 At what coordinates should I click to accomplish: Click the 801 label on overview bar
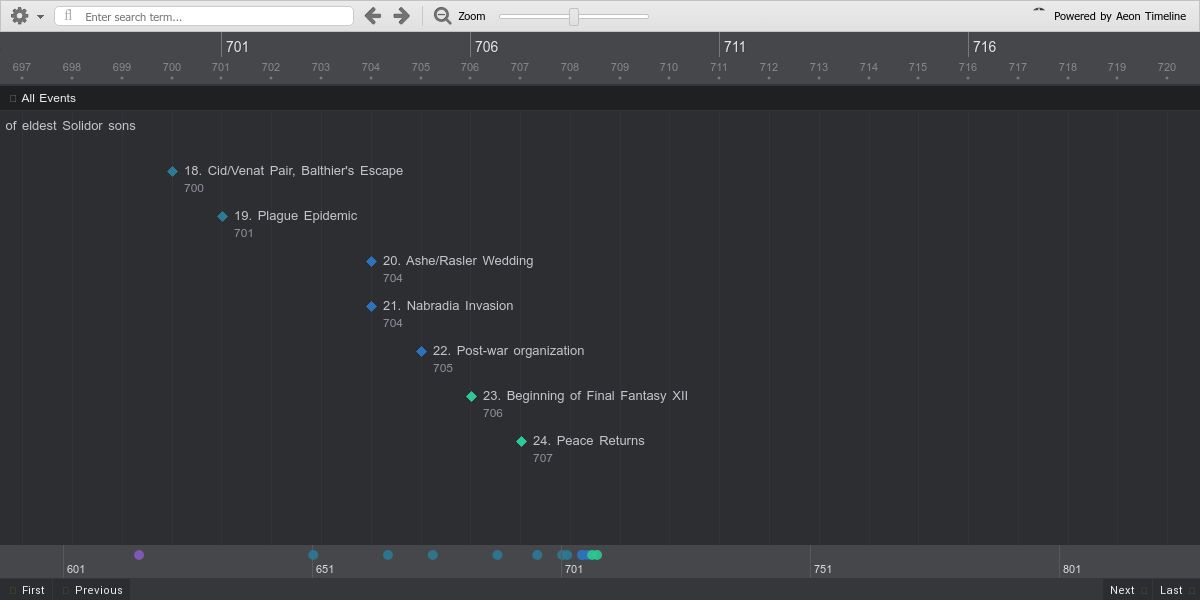pyautogui.click(x=1071, y=569)
